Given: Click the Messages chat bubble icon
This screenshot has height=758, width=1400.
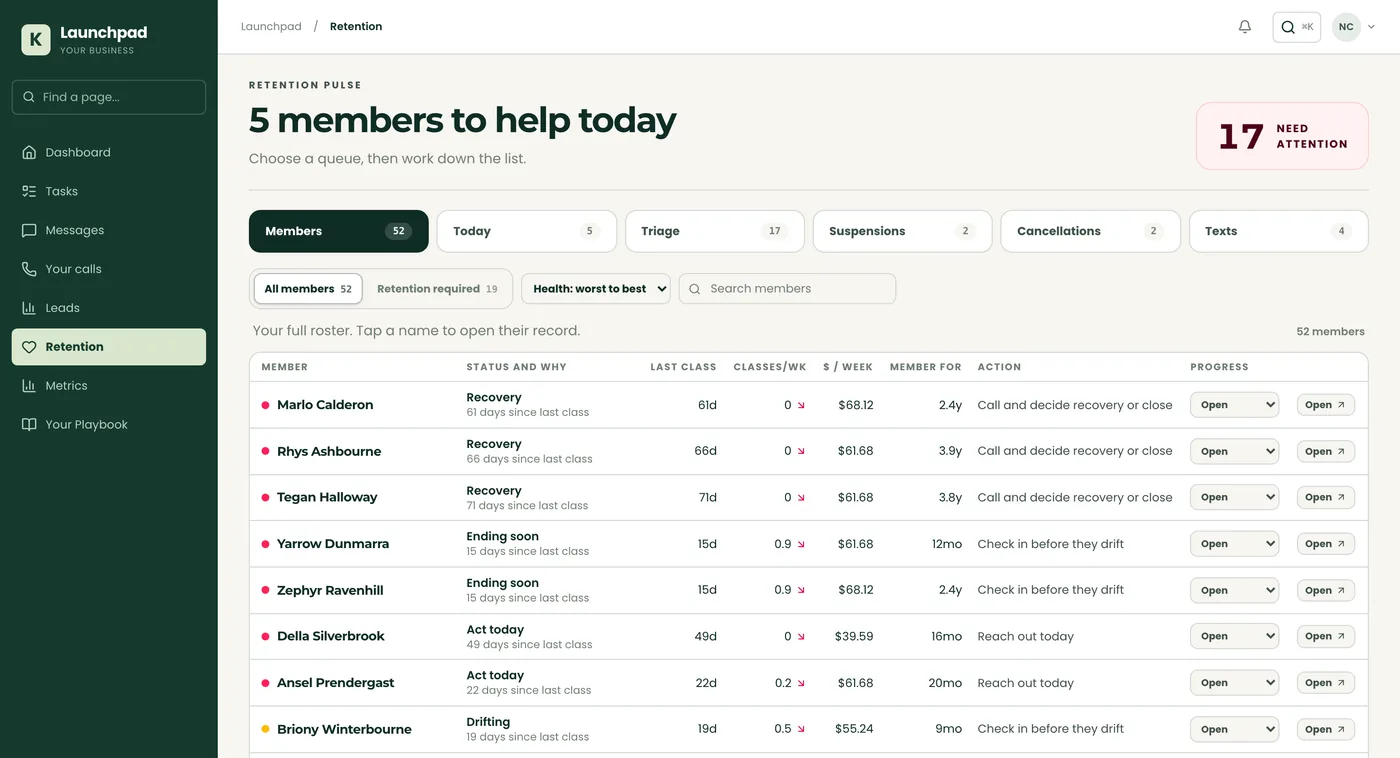Looking at the screenshot, I should 29,230.
